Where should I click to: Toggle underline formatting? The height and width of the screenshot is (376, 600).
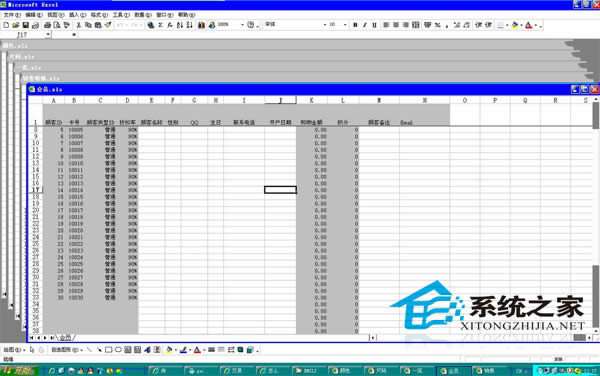(374, 25)
